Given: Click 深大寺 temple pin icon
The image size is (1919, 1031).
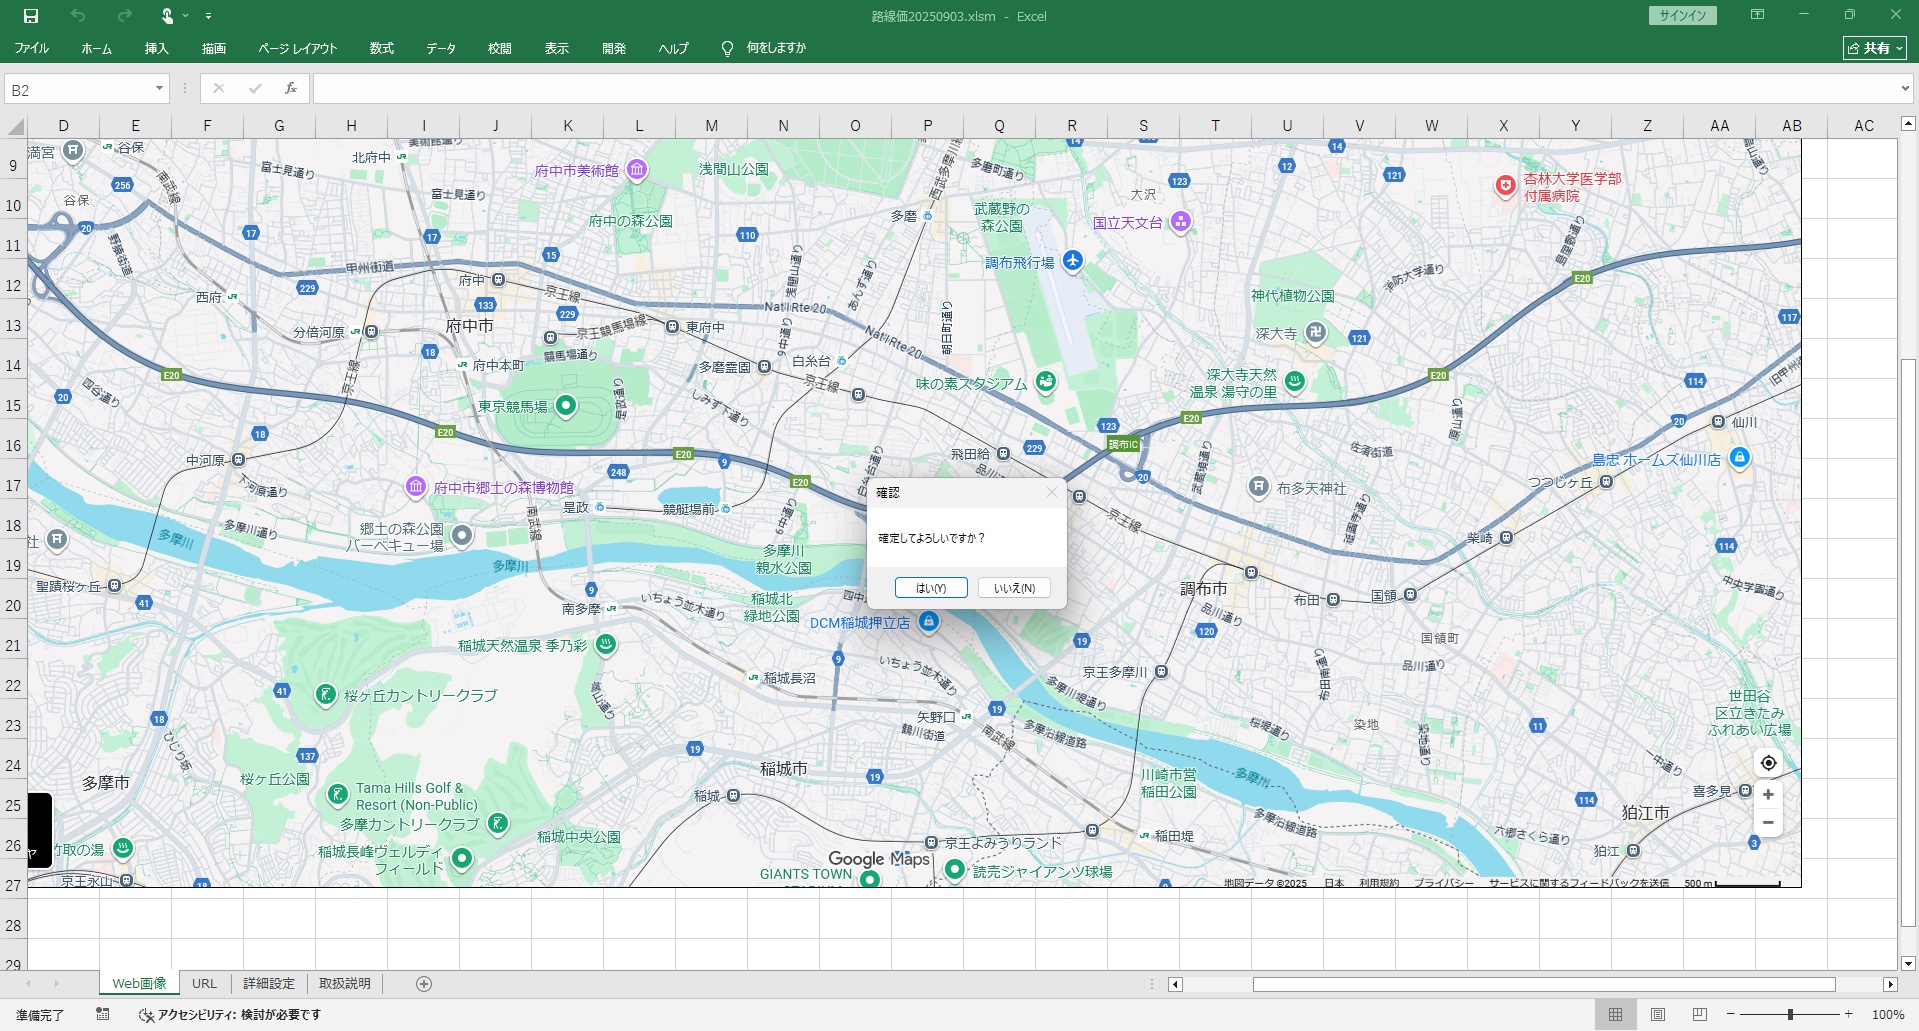Looking at the screenshot, I should point(1316,332).
